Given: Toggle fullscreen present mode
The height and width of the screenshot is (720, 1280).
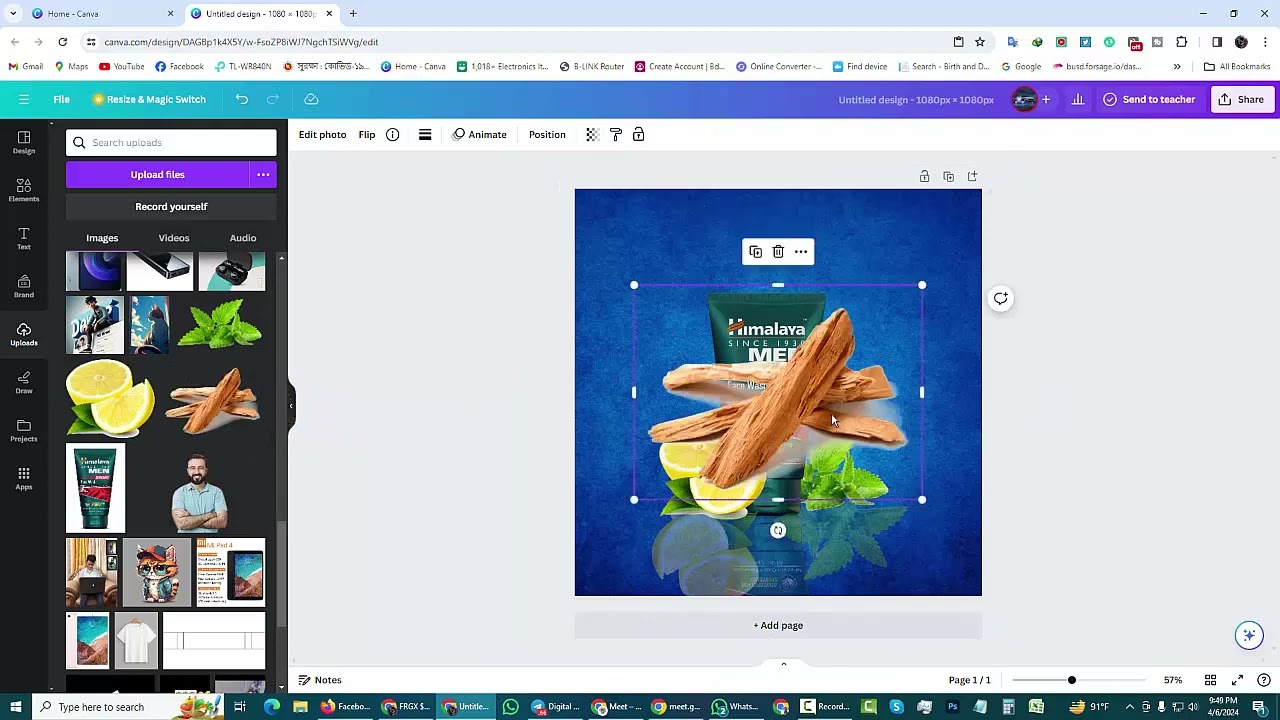Looking at the screenshot, I should pyautogui.click(x=1237, y=680).
